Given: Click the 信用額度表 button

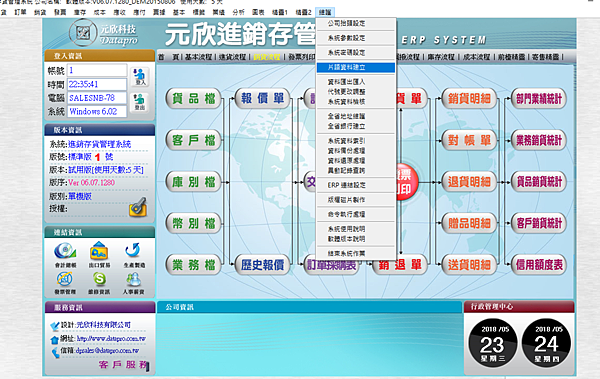Looking at the screenshot, I should pyautogui.click(x=539, y=265).
